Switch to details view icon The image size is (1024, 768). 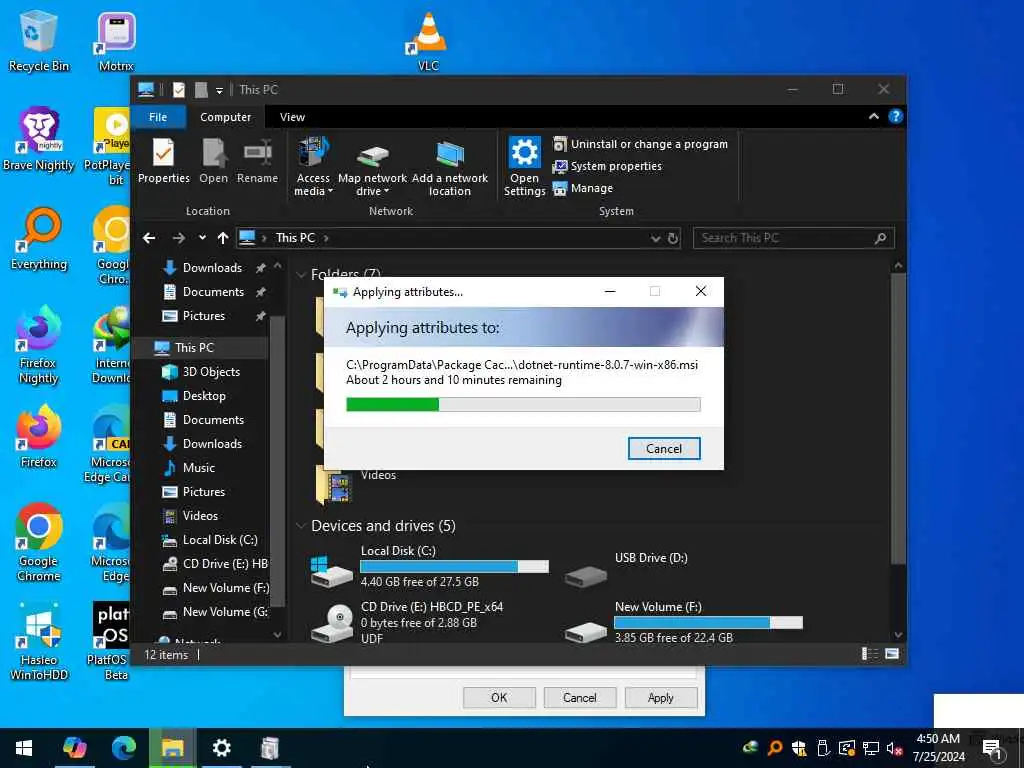point(869,654)
